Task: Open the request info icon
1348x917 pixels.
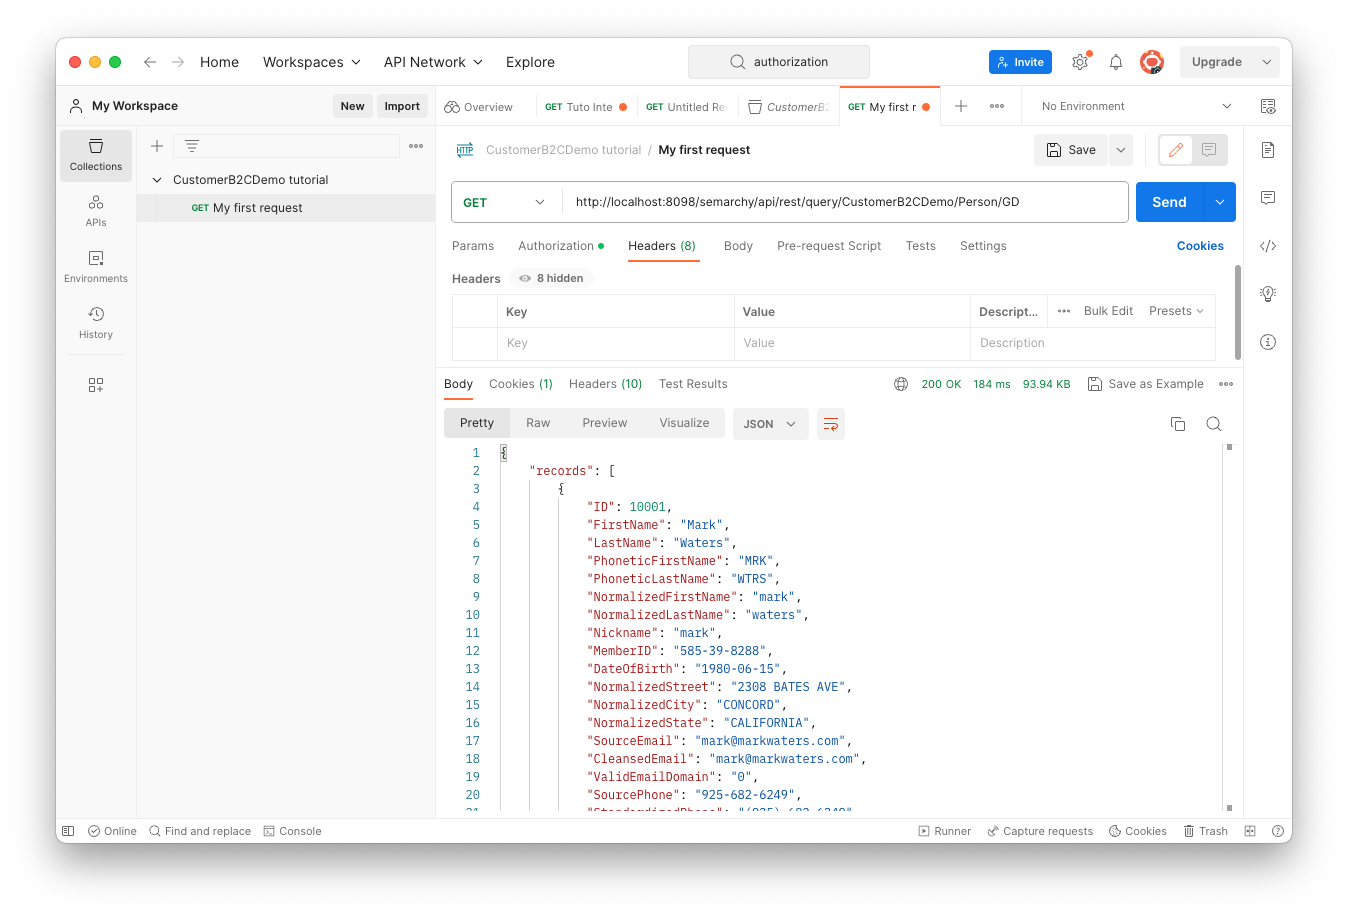Action: click(1268, 342)
